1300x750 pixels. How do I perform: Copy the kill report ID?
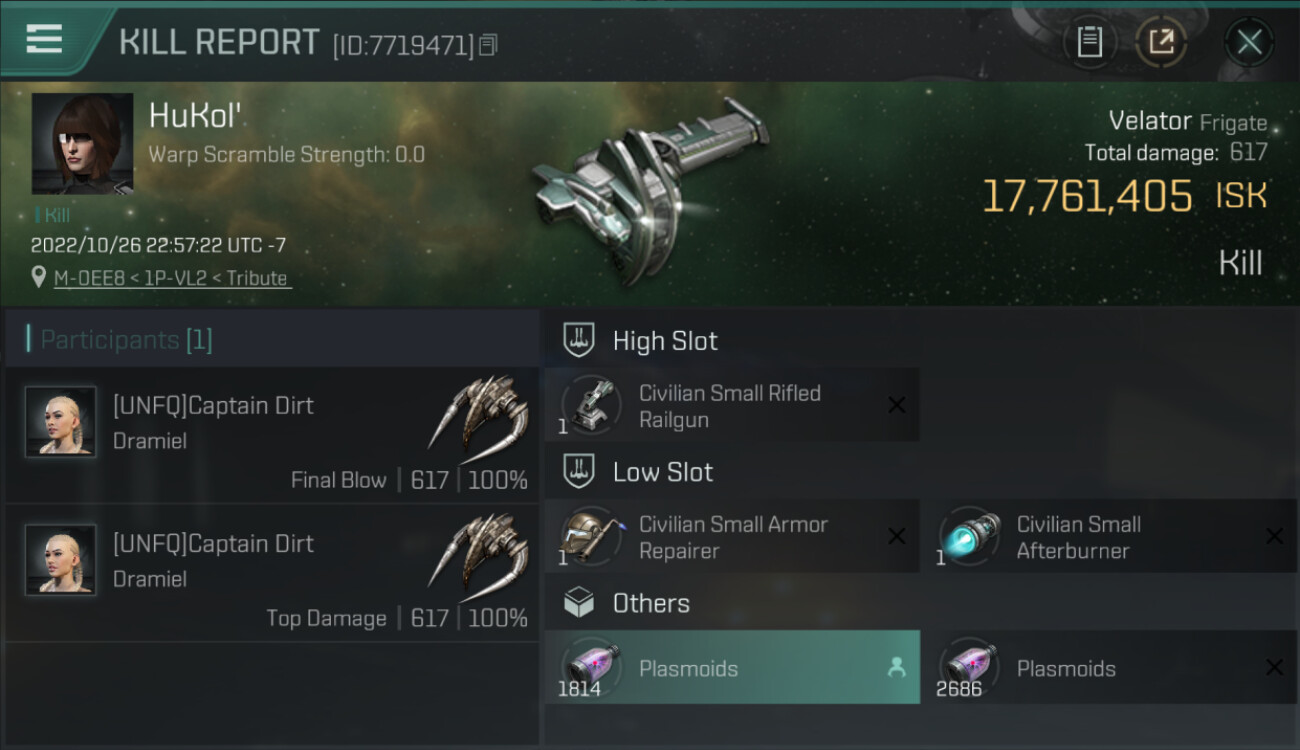(488, 45)
